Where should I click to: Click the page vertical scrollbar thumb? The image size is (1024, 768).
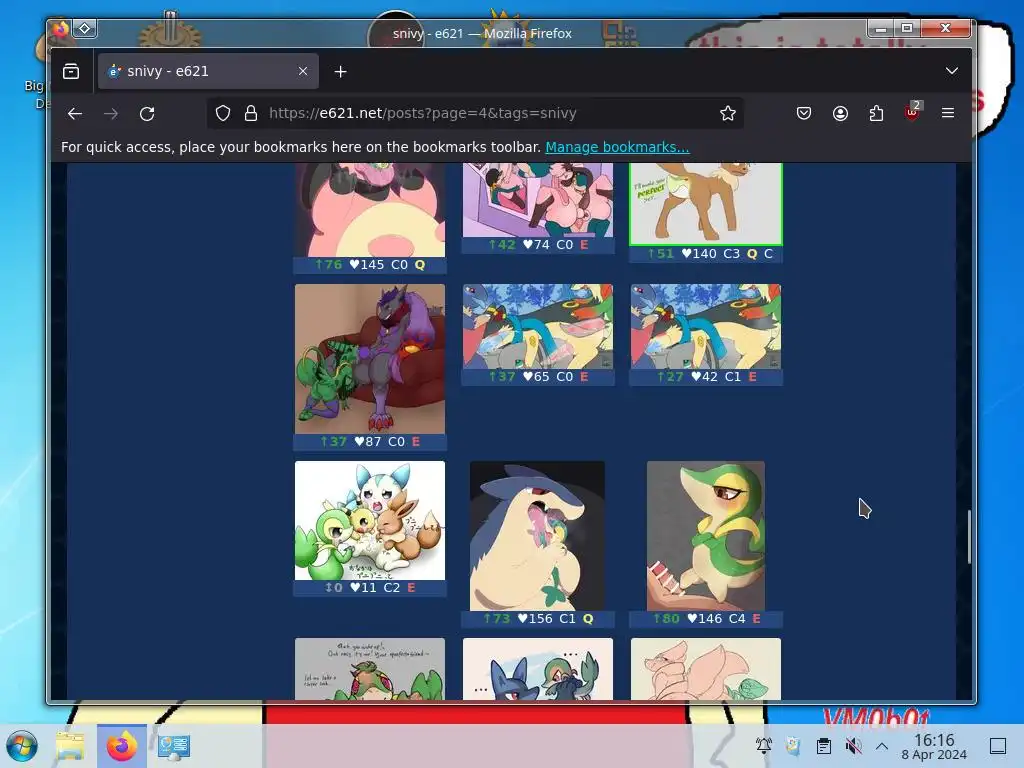pos(969,537)
